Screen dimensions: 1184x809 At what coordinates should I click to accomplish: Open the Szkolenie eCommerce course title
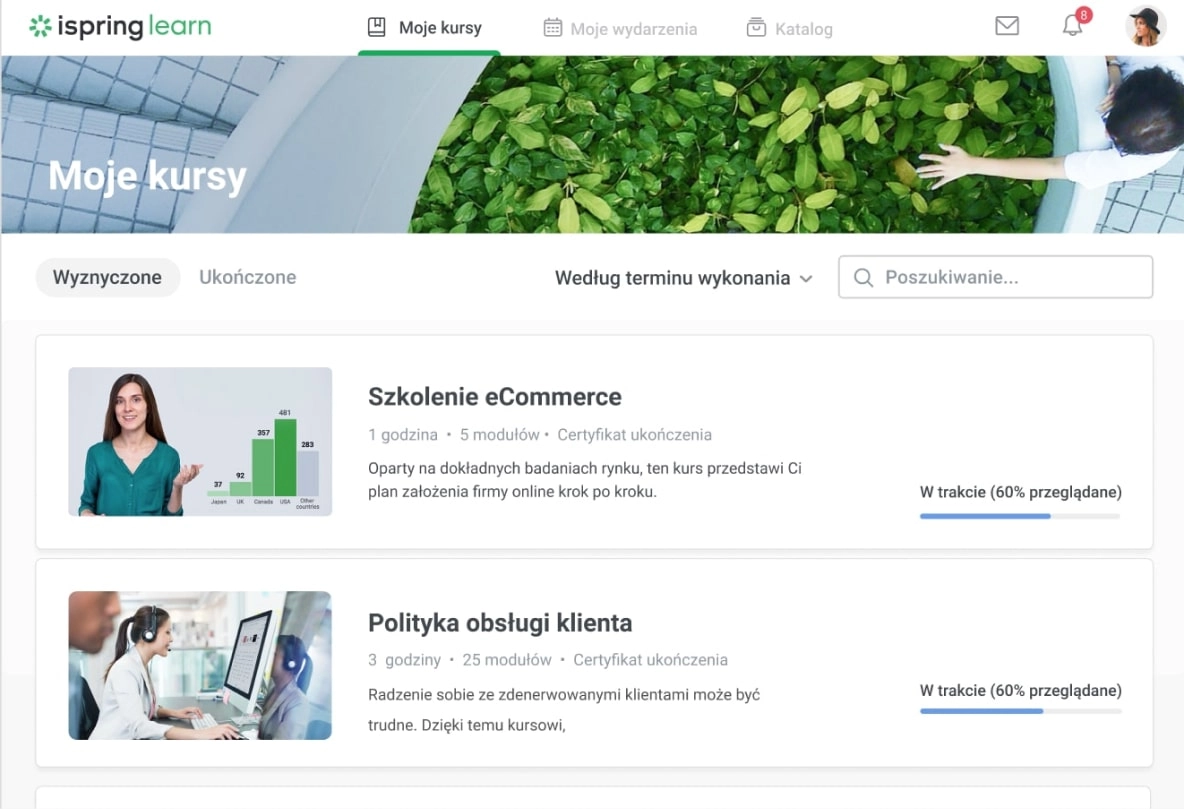pos(495,397)
